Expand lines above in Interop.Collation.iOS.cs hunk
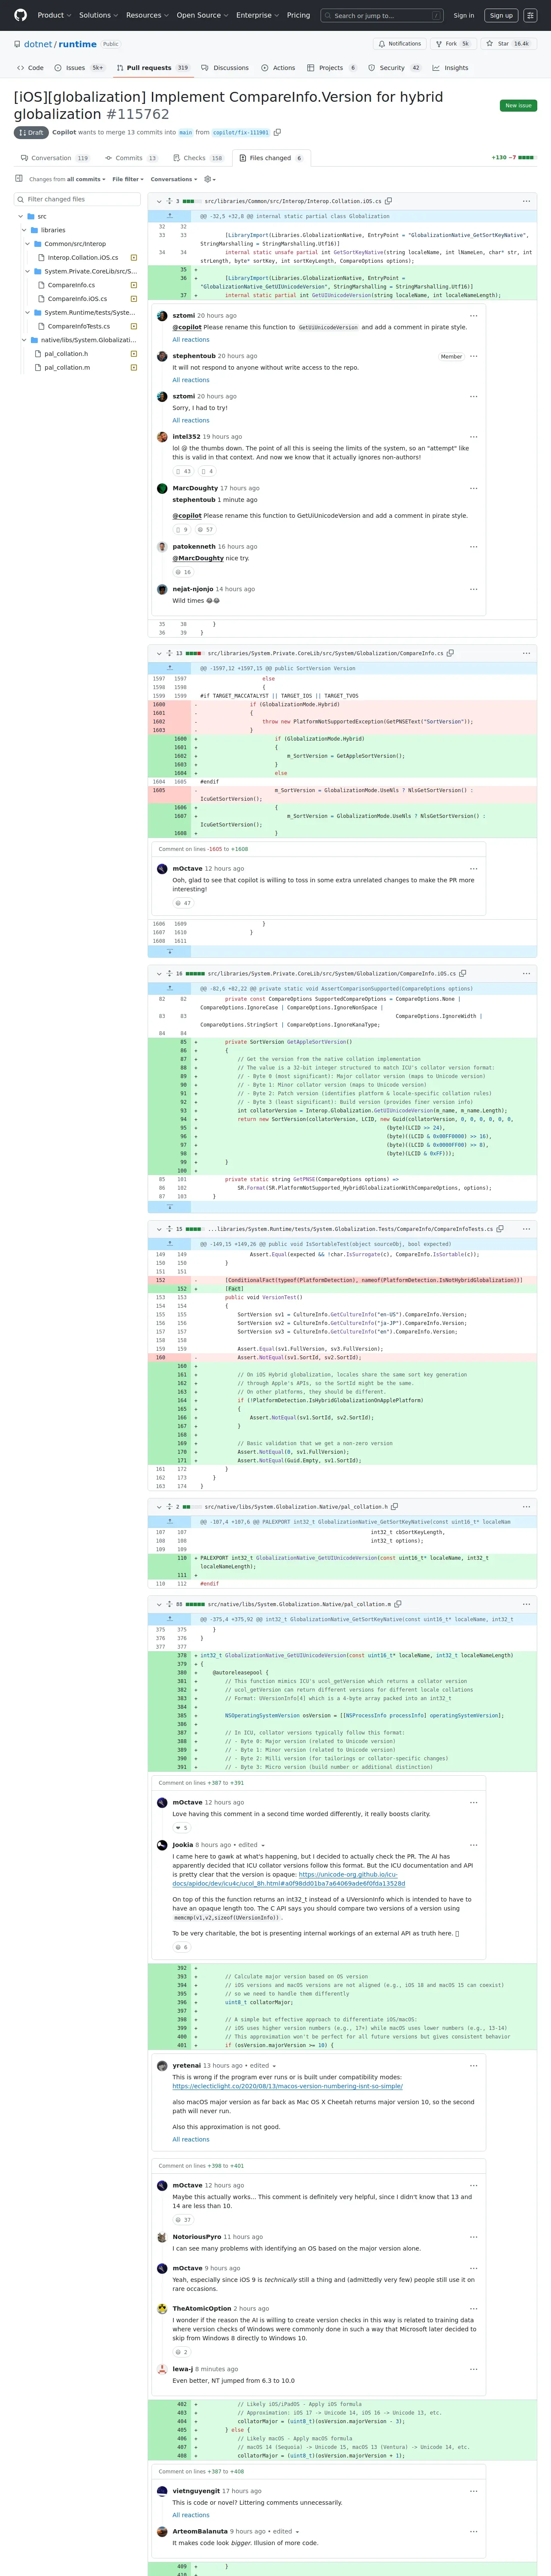 pyautogui.click(x=169, y=216)
